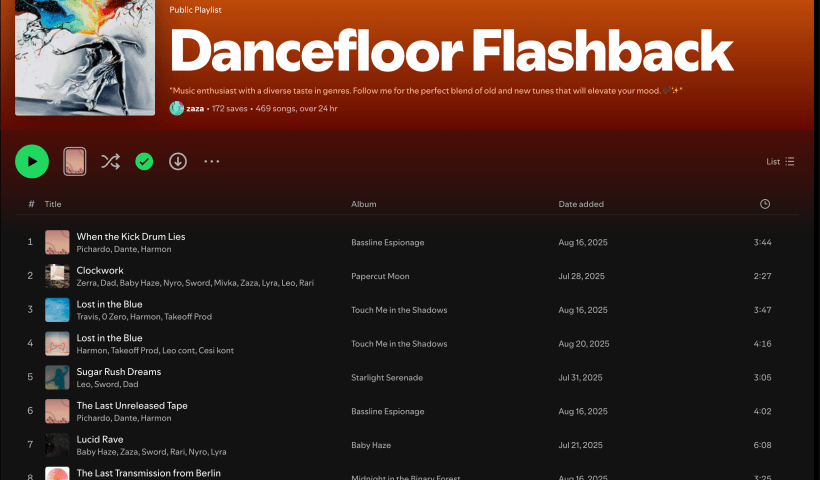Sort by the Album column header

[363, 204]
